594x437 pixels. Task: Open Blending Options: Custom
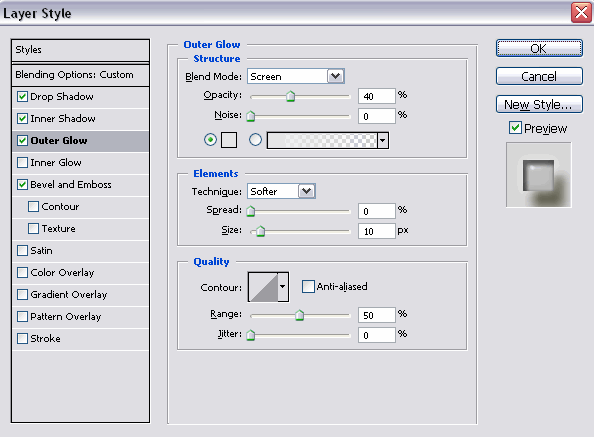click(x=80, y=75)
